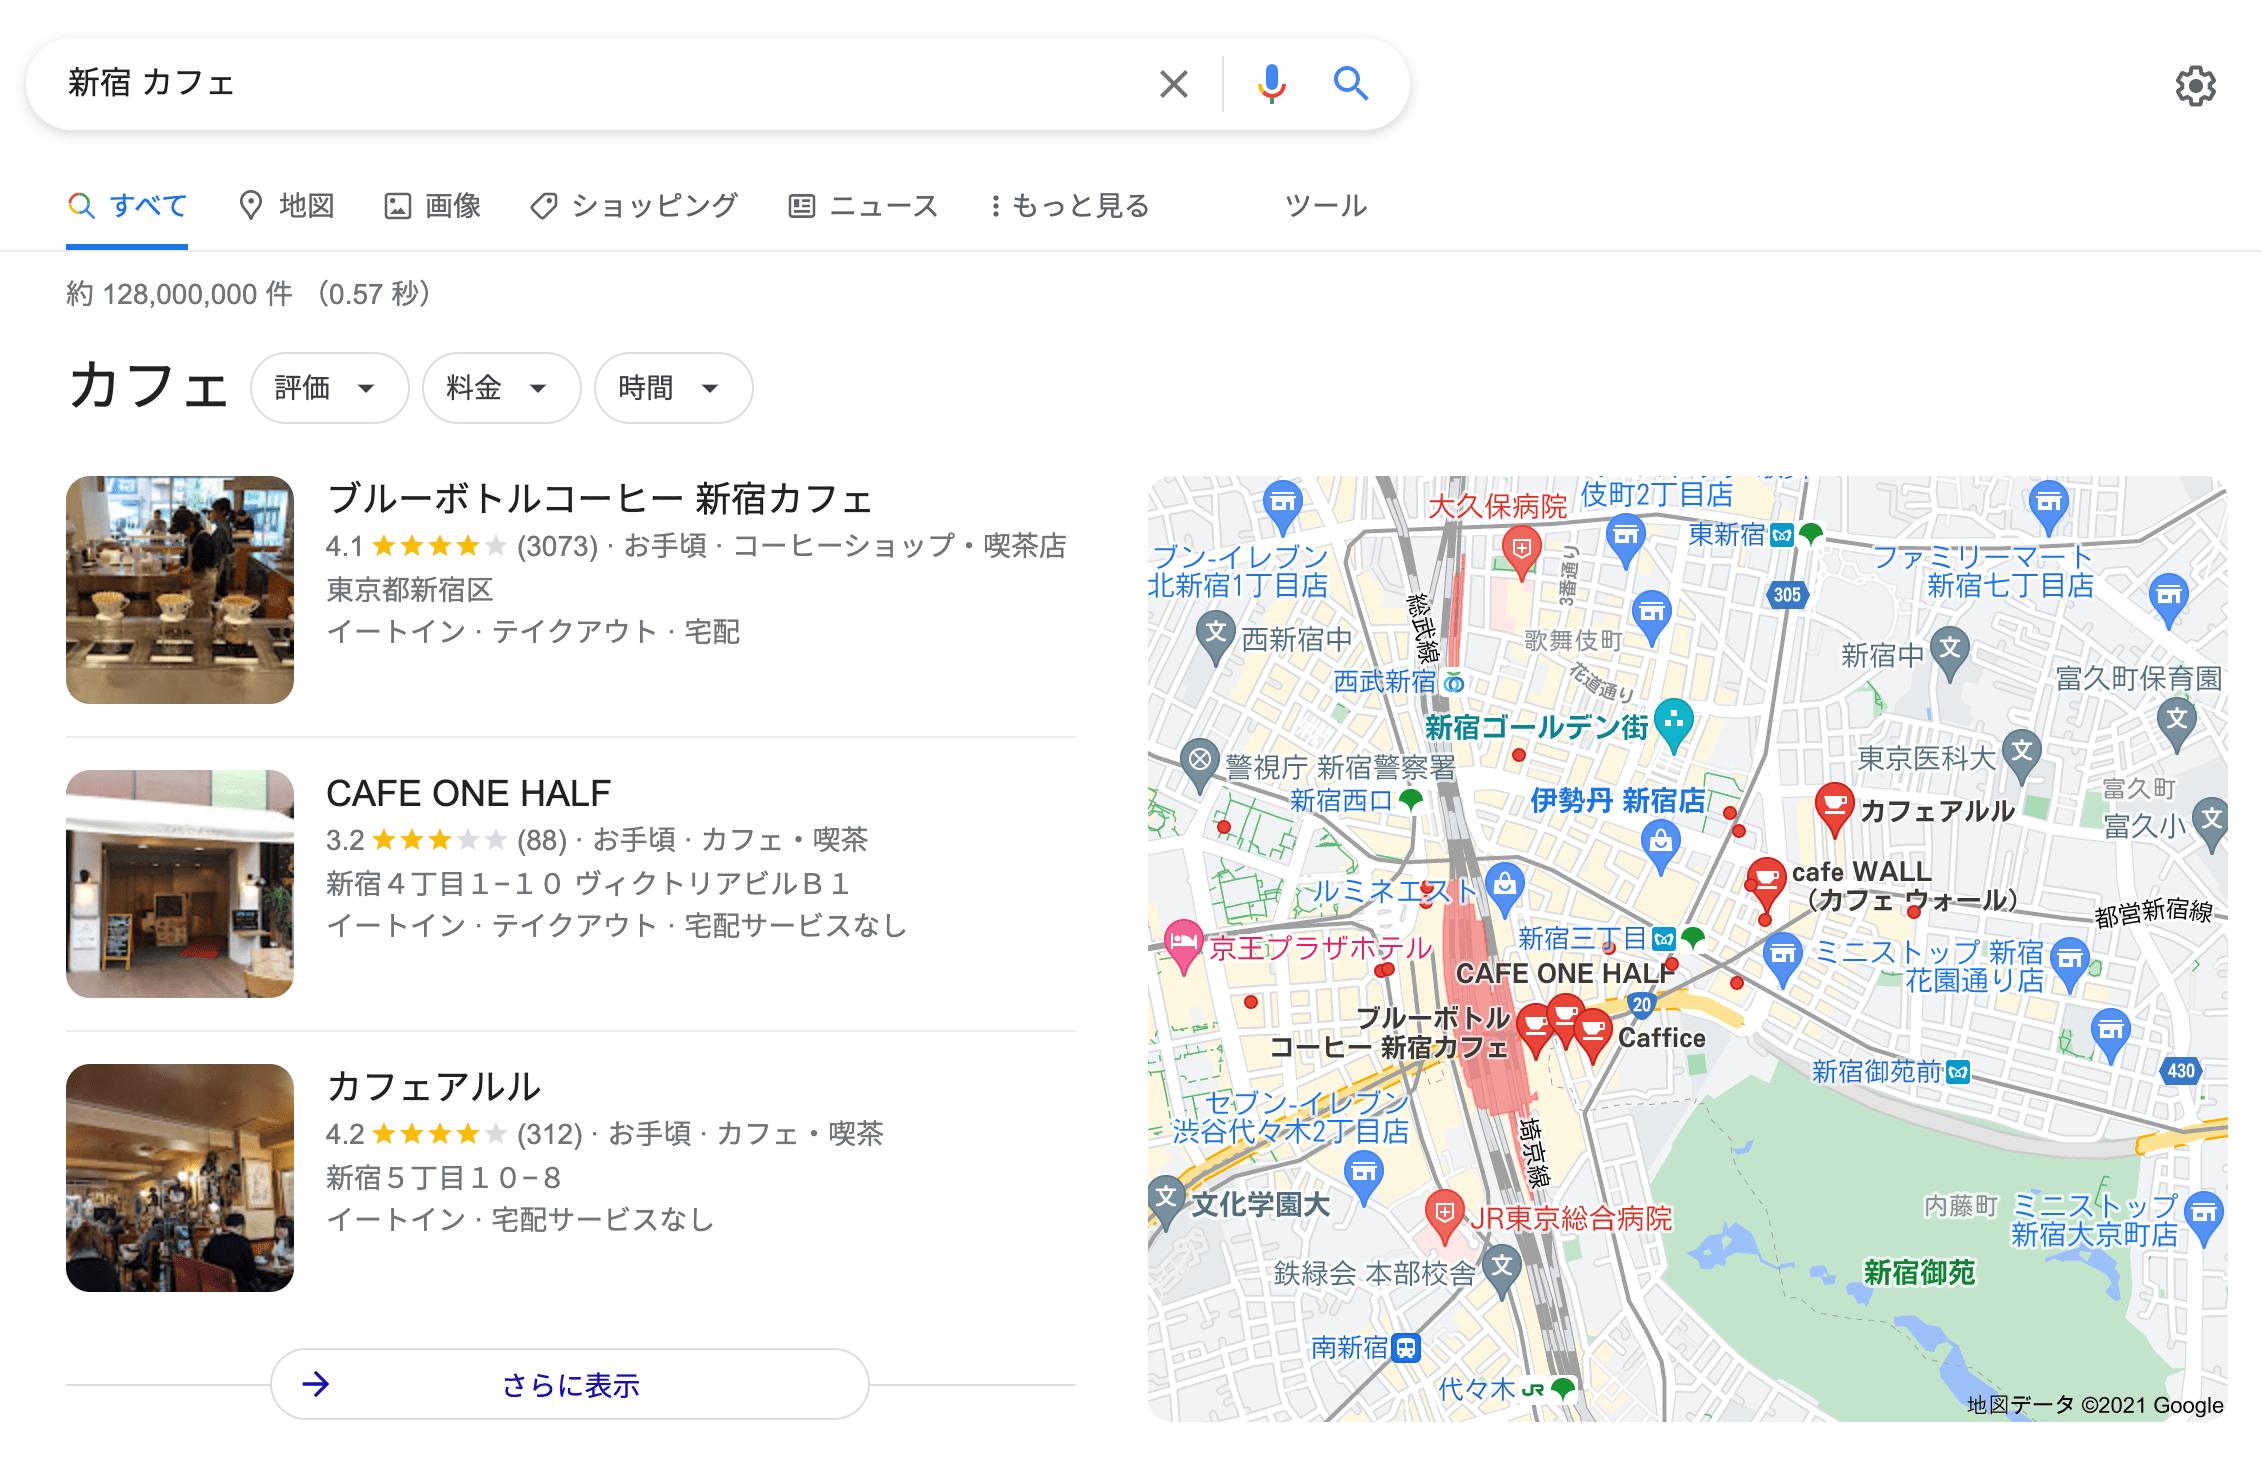The height and width of the screenshot is (1480, 2262).
Task: Open settings via the gear icon
Action: tap(2195, 86)
